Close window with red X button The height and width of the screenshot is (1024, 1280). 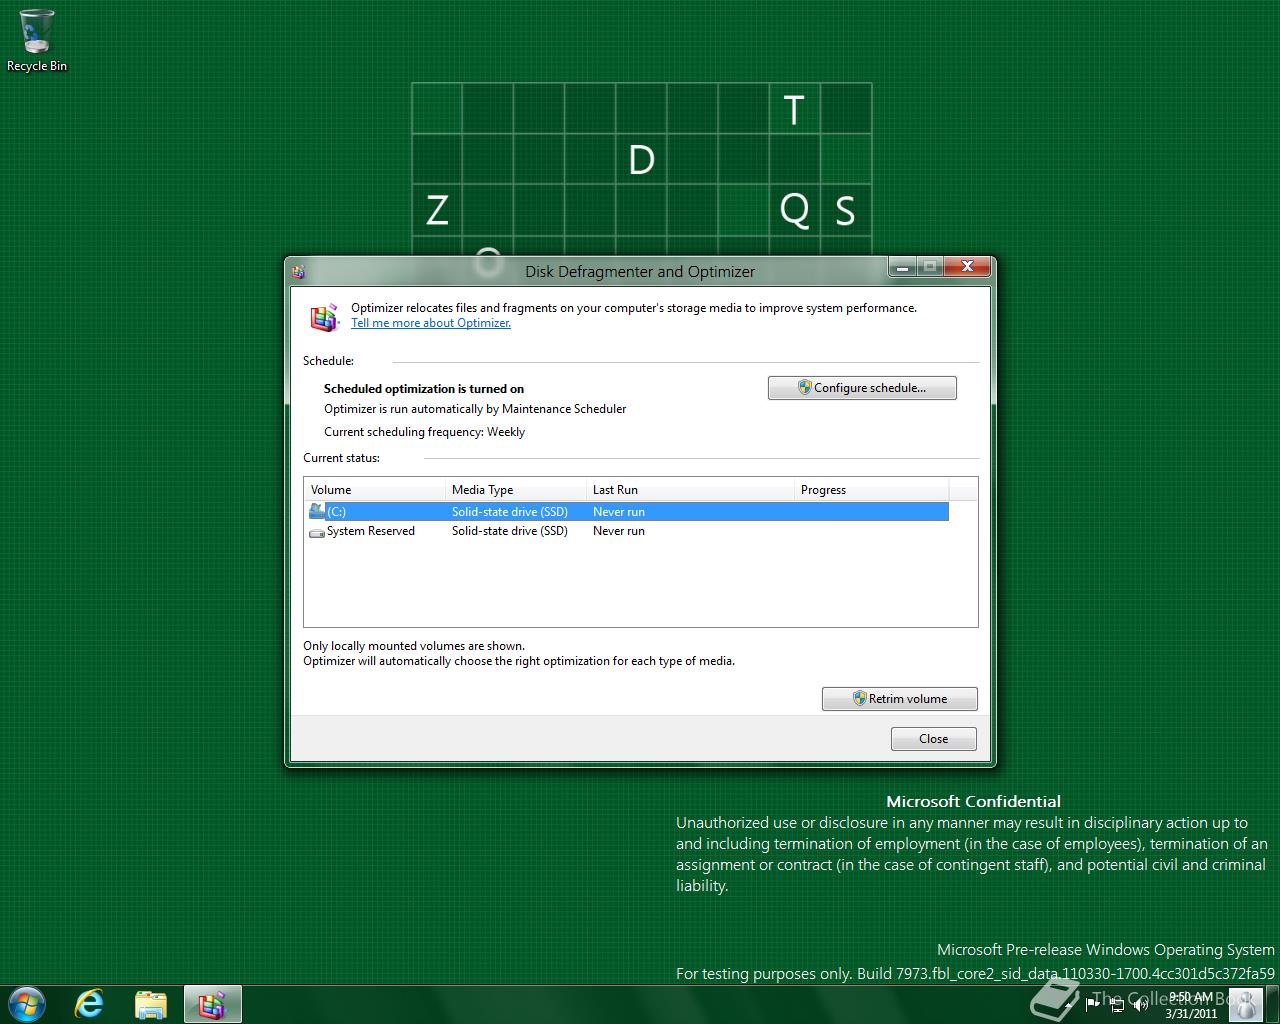(968, 267)
